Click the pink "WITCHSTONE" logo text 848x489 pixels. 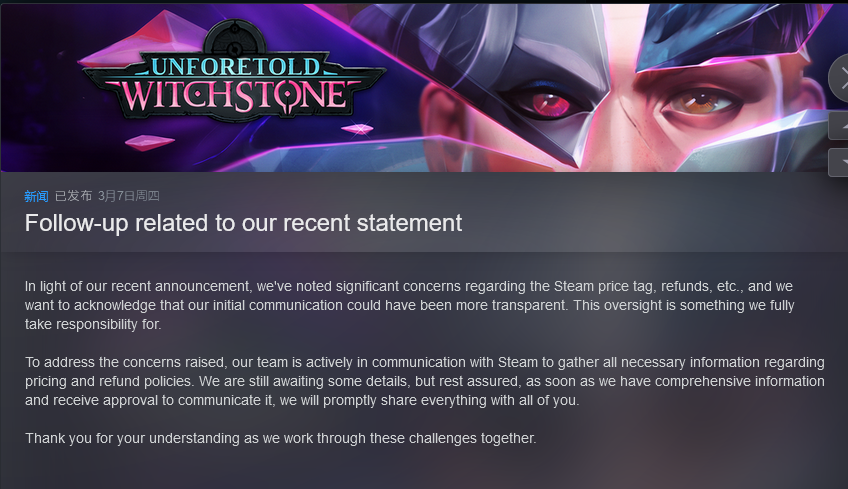coord(234,95)
